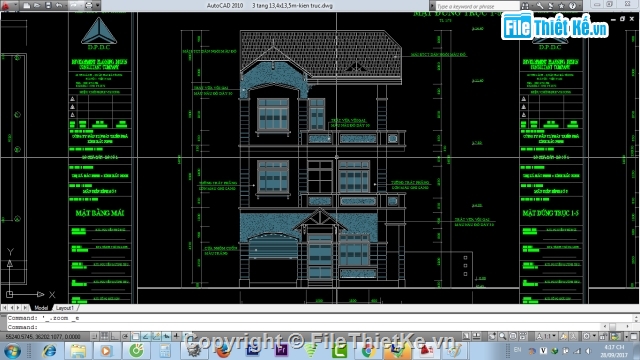Open Google Chrome from the taskbar
The width and height of the screenshot is (640, 360).
368,351
